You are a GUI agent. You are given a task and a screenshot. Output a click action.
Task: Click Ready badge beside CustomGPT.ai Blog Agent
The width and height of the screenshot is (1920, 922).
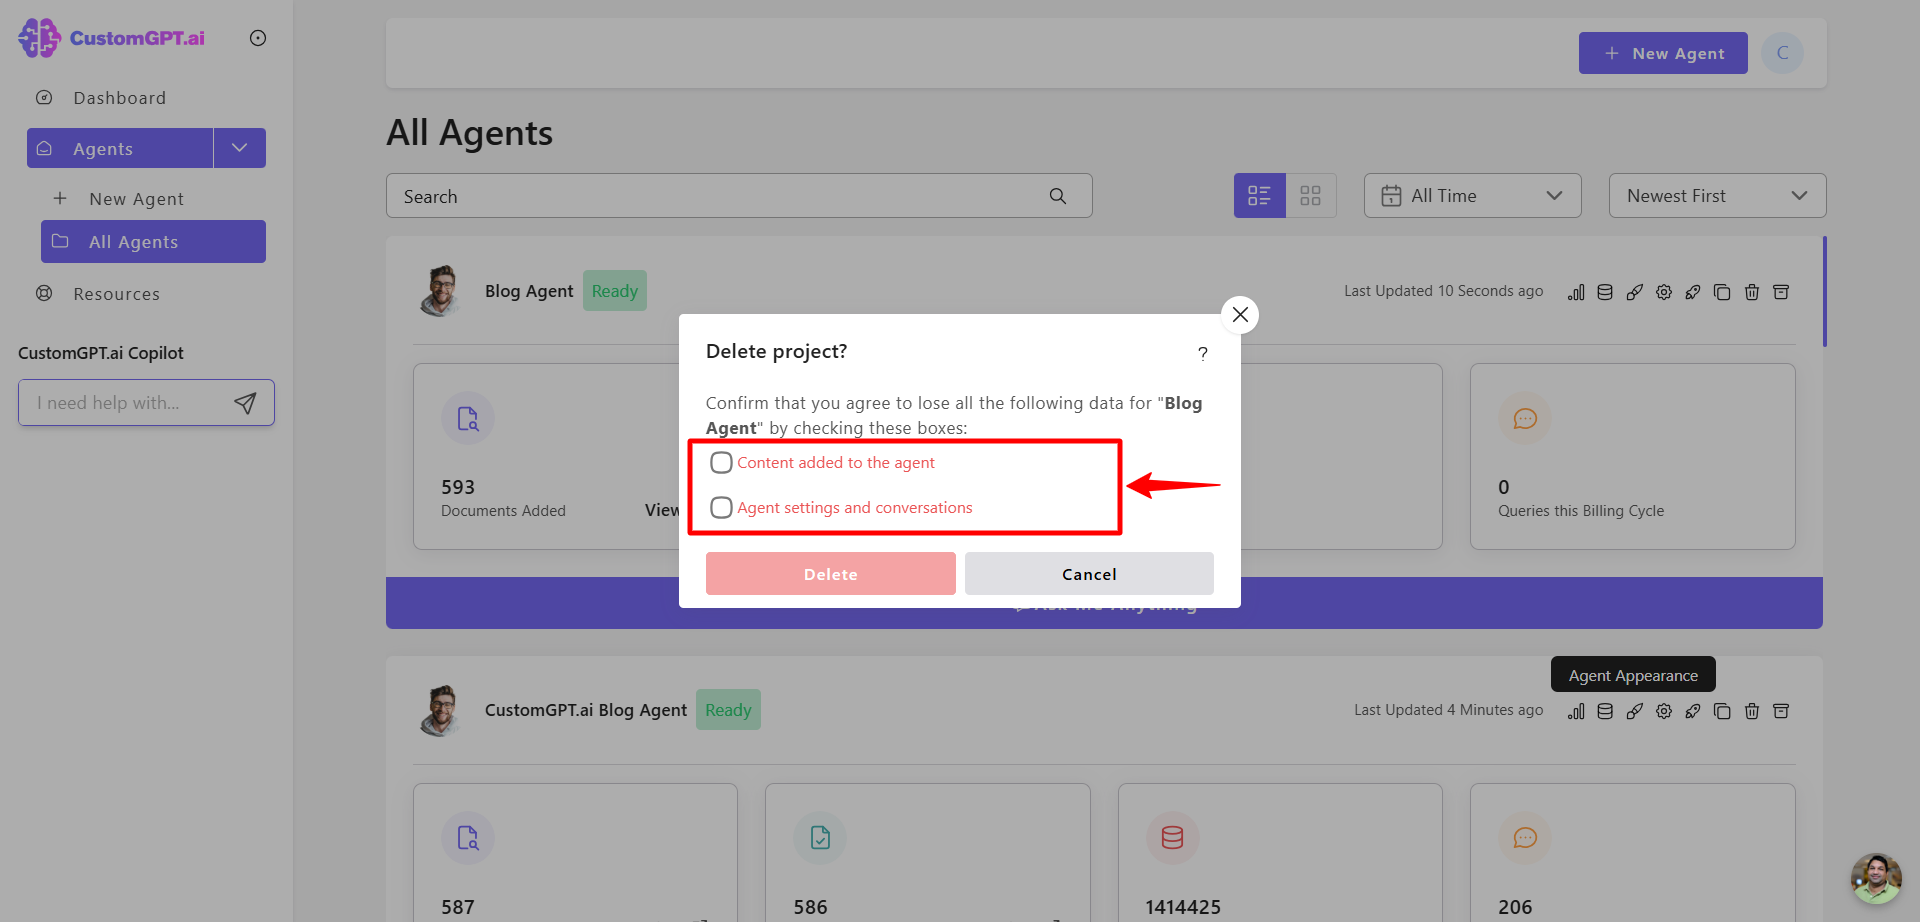728,710
